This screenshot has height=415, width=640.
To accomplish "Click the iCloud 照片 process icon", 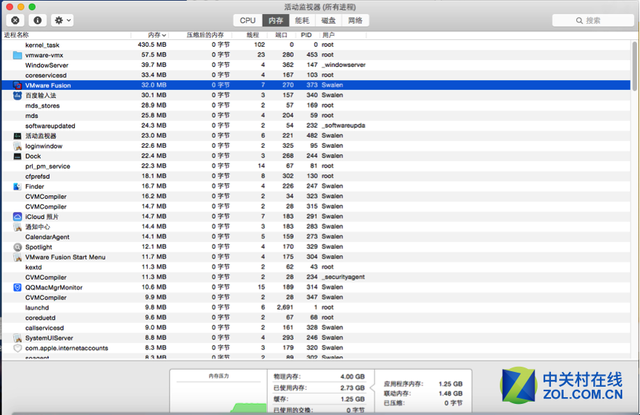I will pyautogui.click(x=17, y=217).
